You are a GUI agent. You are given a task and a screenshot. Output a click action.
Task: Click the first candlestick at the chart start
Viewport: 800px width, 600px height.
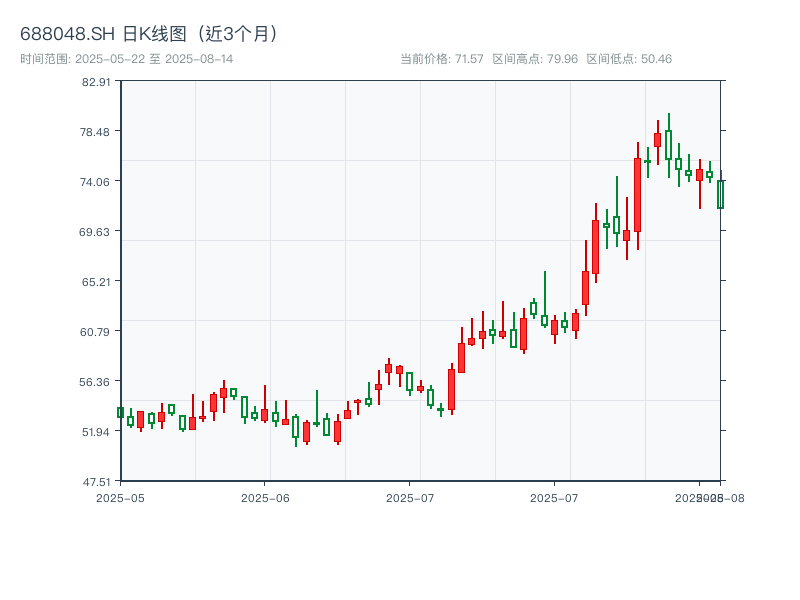[x=120, y=413]
